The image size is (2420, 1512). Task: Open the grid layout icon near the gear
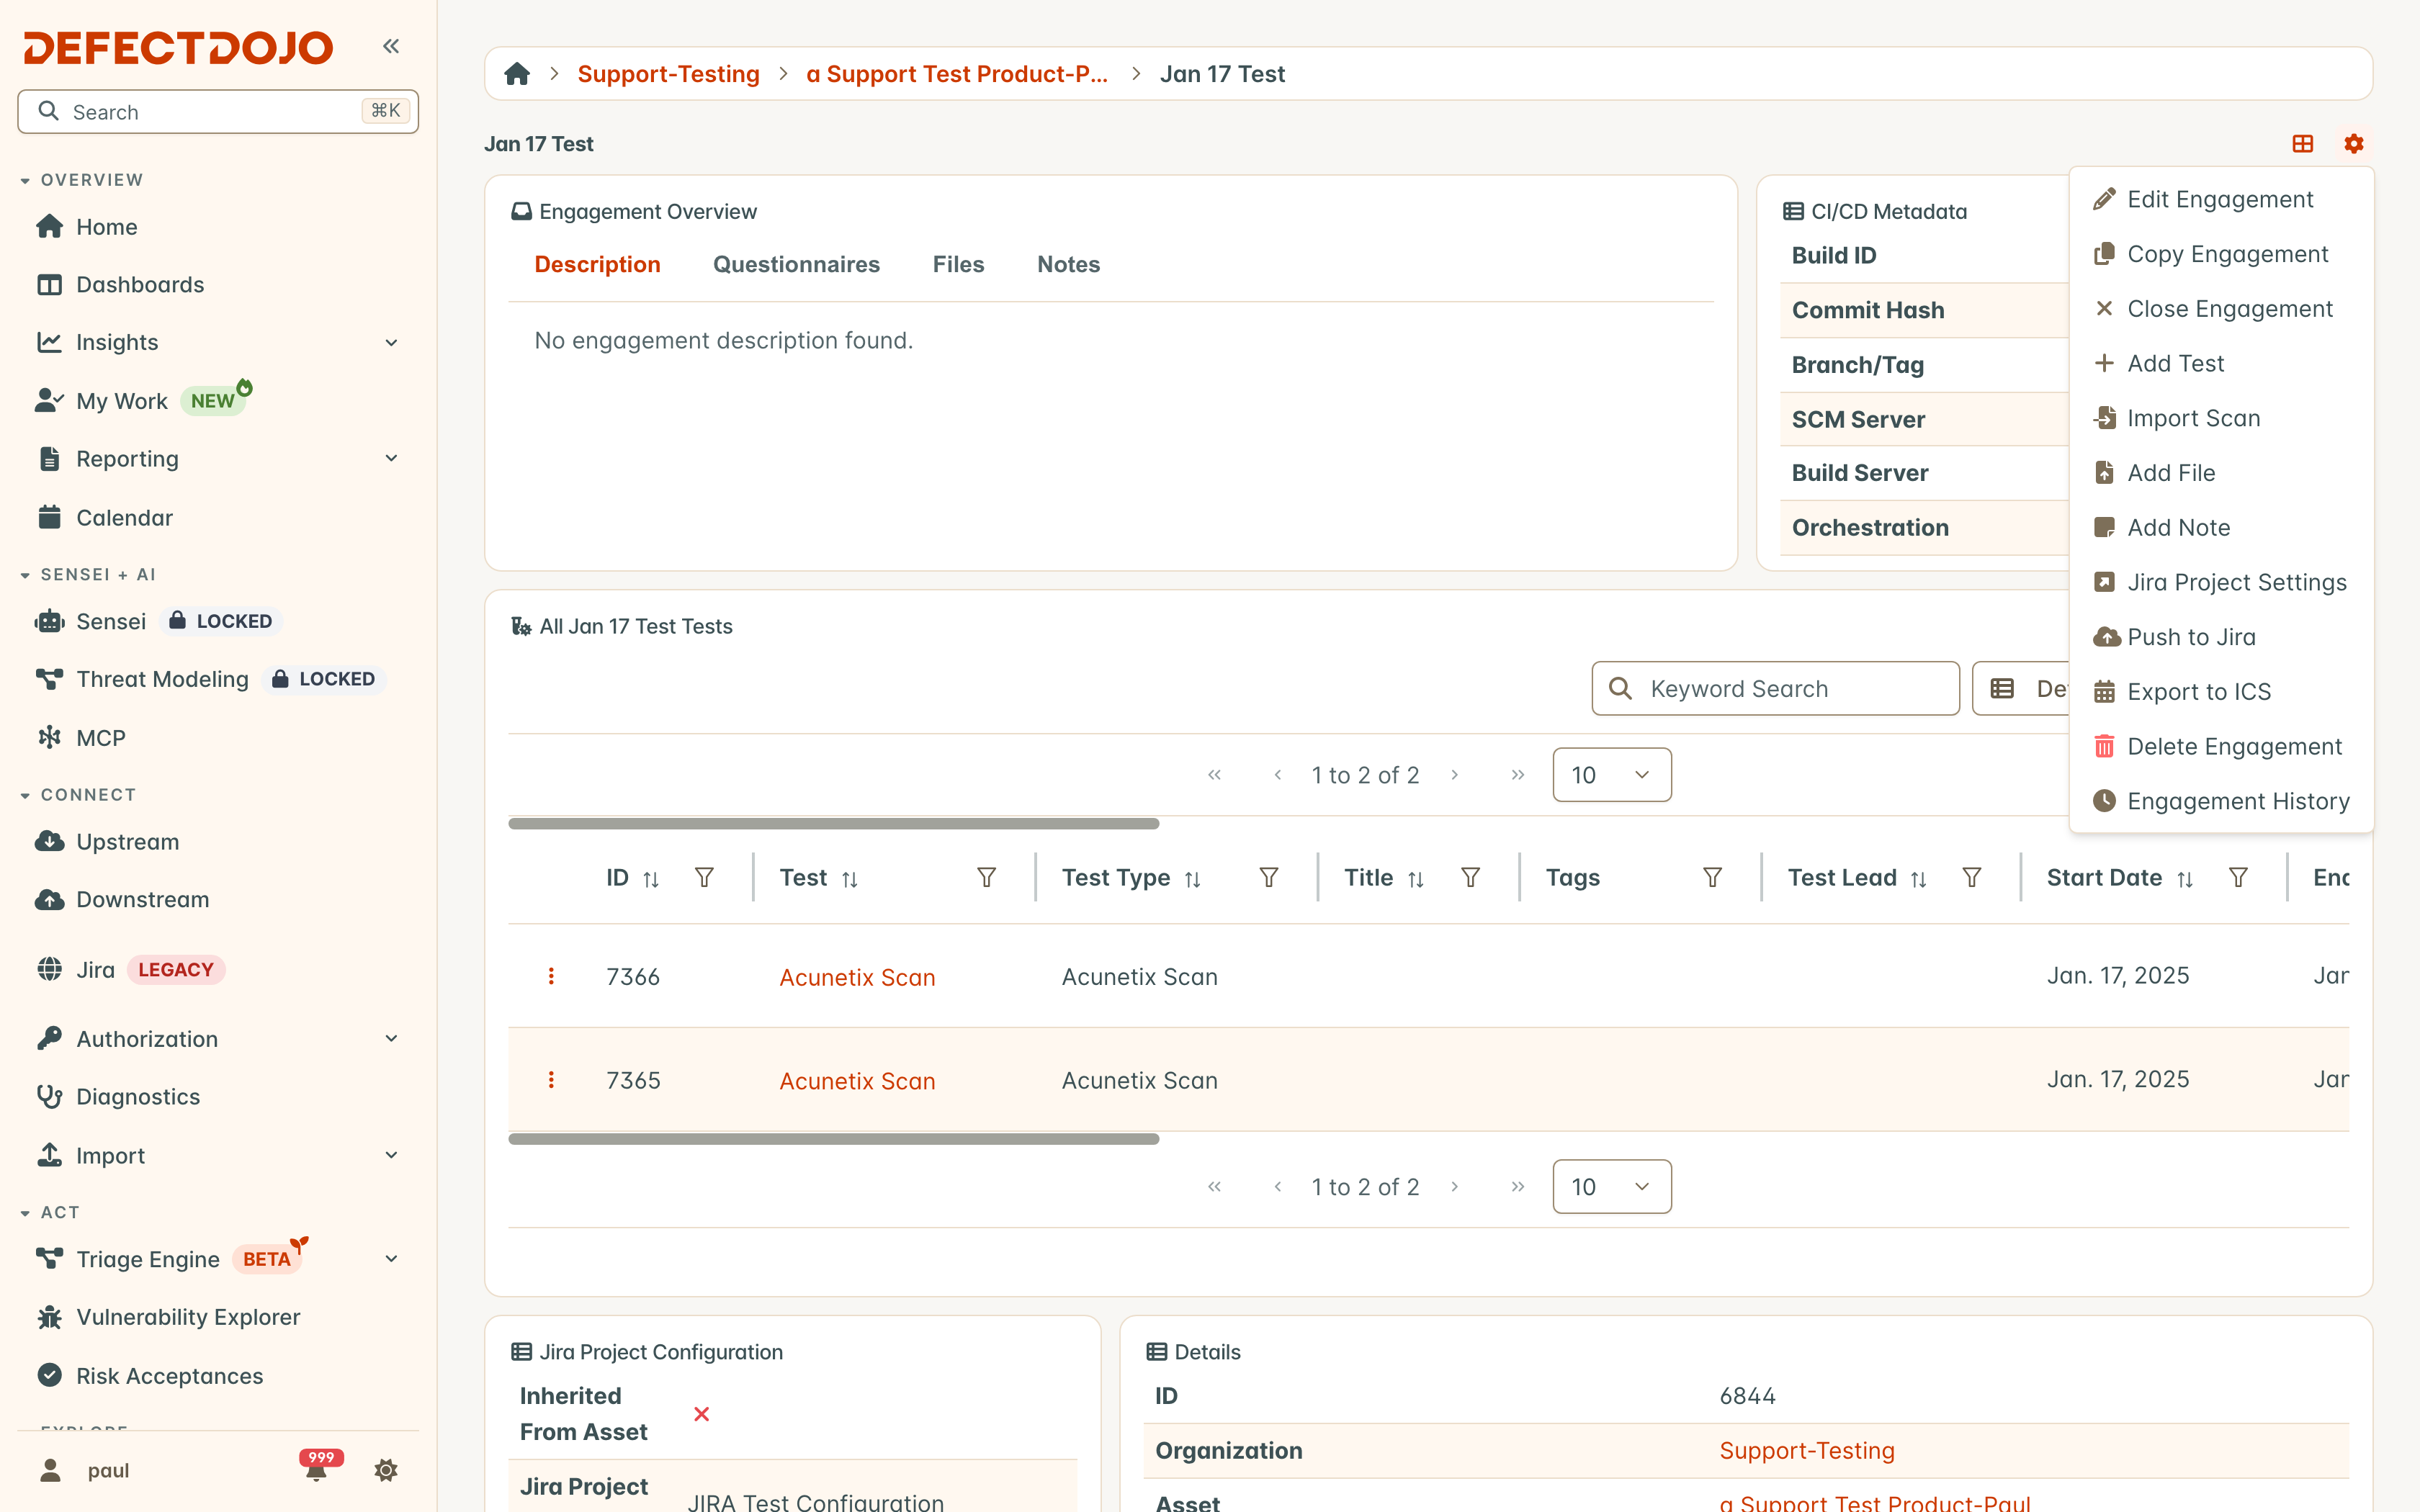coord(2302,144)
